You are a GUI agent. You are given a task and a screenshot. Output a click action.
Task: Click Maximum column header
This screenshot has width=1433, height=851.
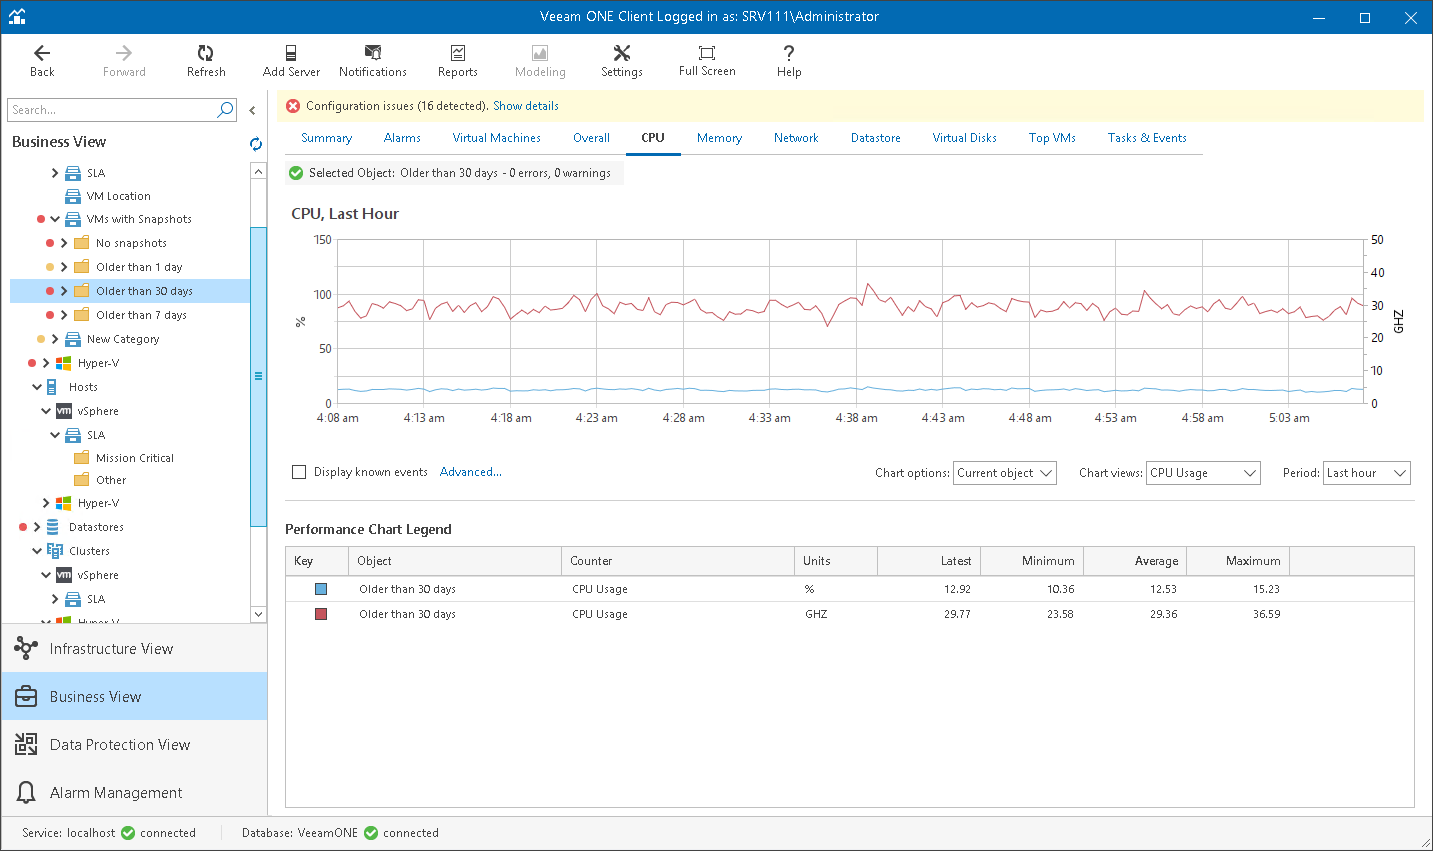coord(1237,561)
